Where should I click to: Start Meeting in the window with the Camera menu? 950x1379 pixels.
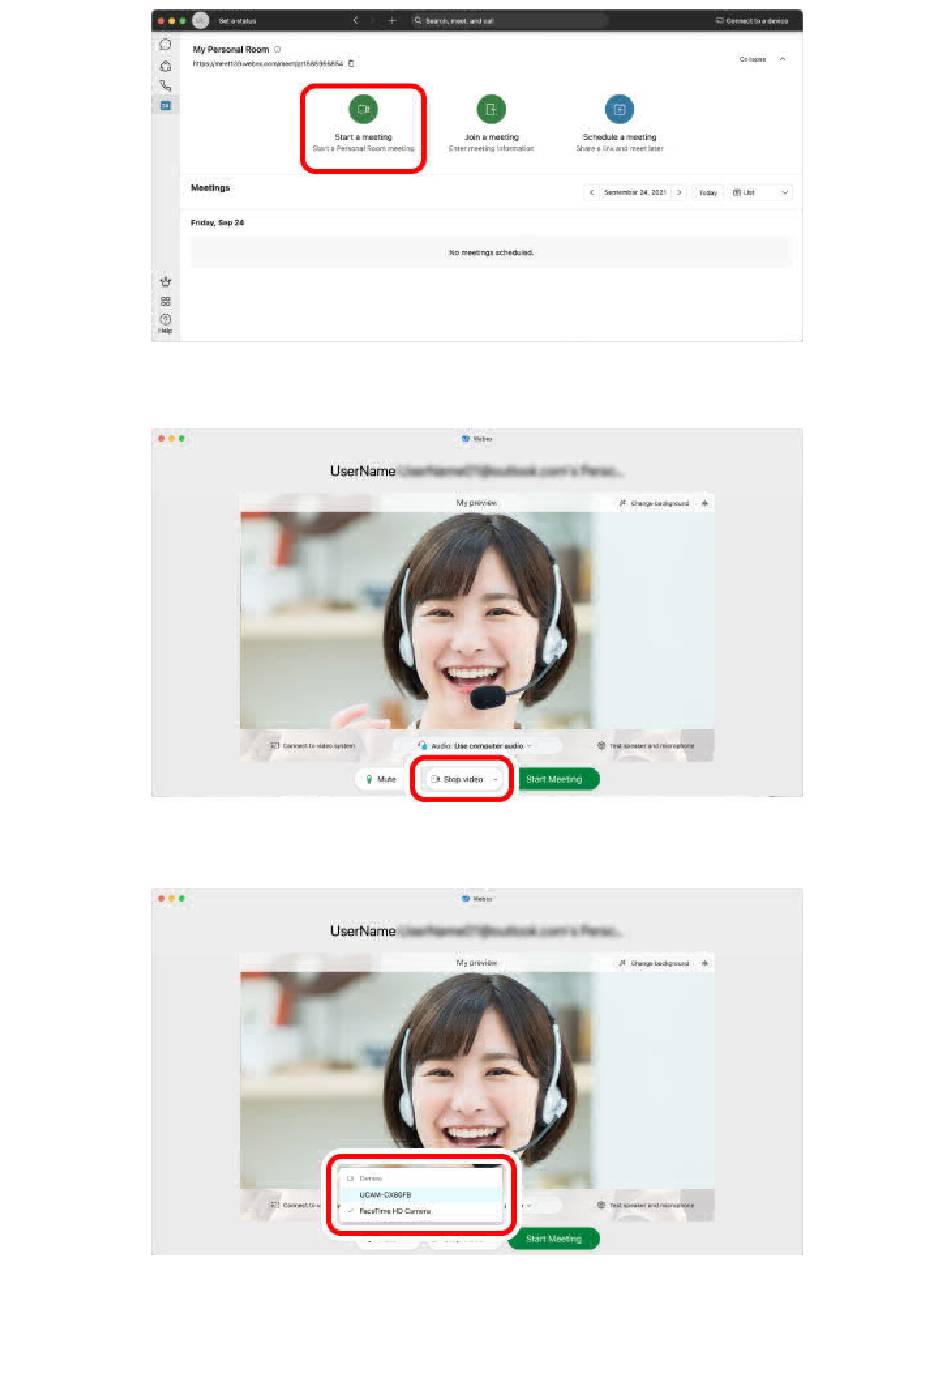point(554,1238)
